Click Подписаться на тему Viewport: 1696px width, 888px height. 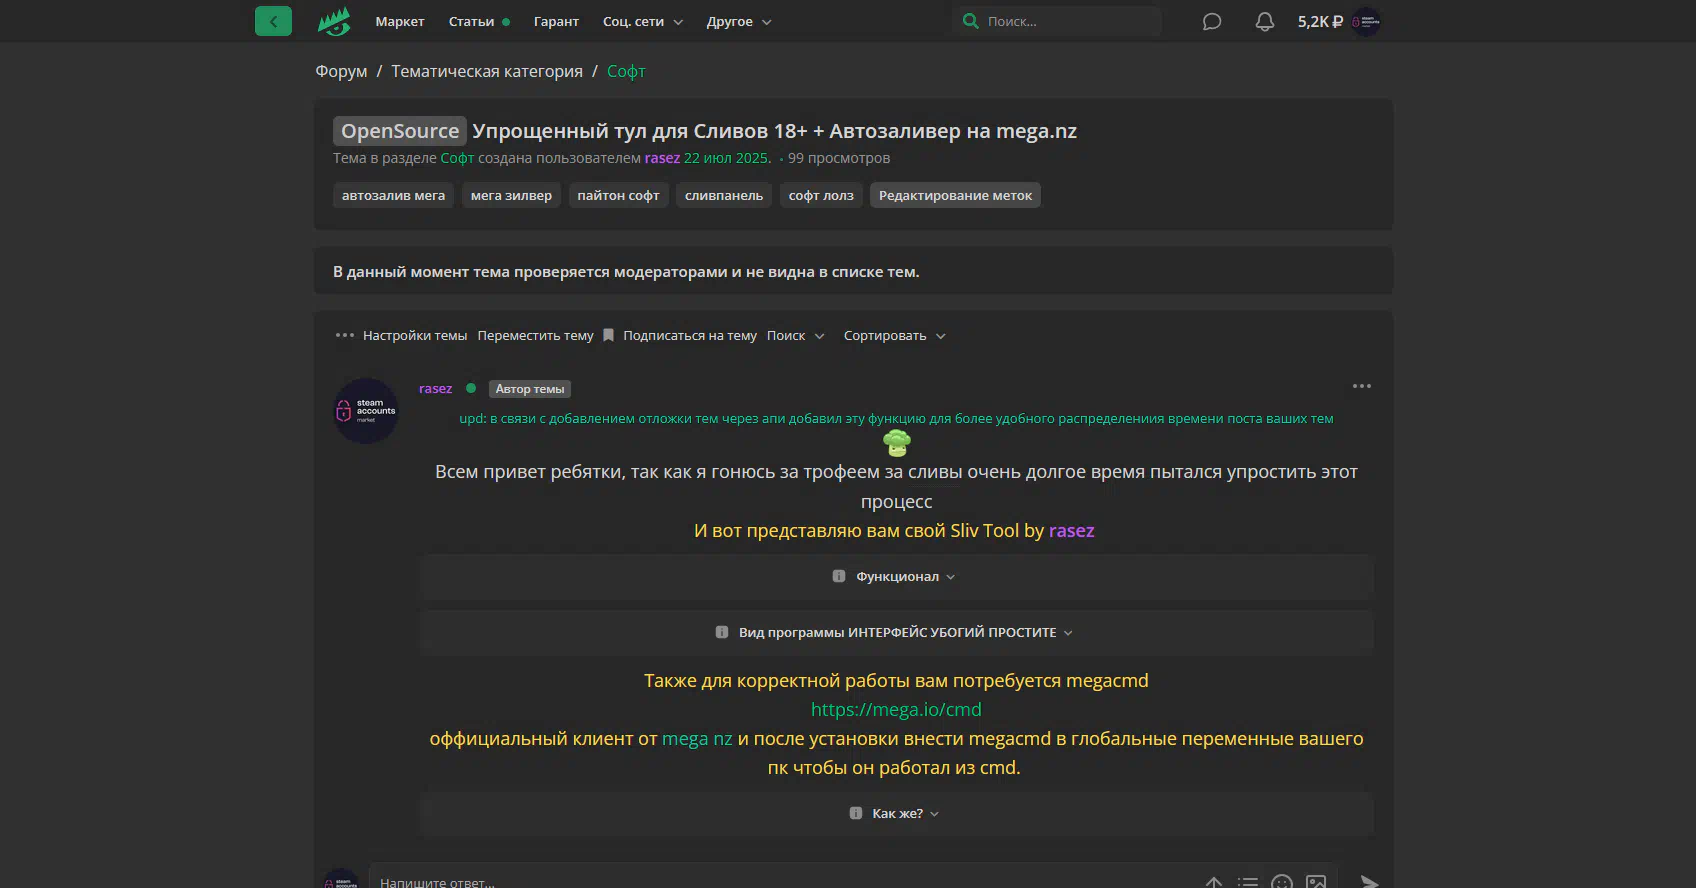[690, 335]
